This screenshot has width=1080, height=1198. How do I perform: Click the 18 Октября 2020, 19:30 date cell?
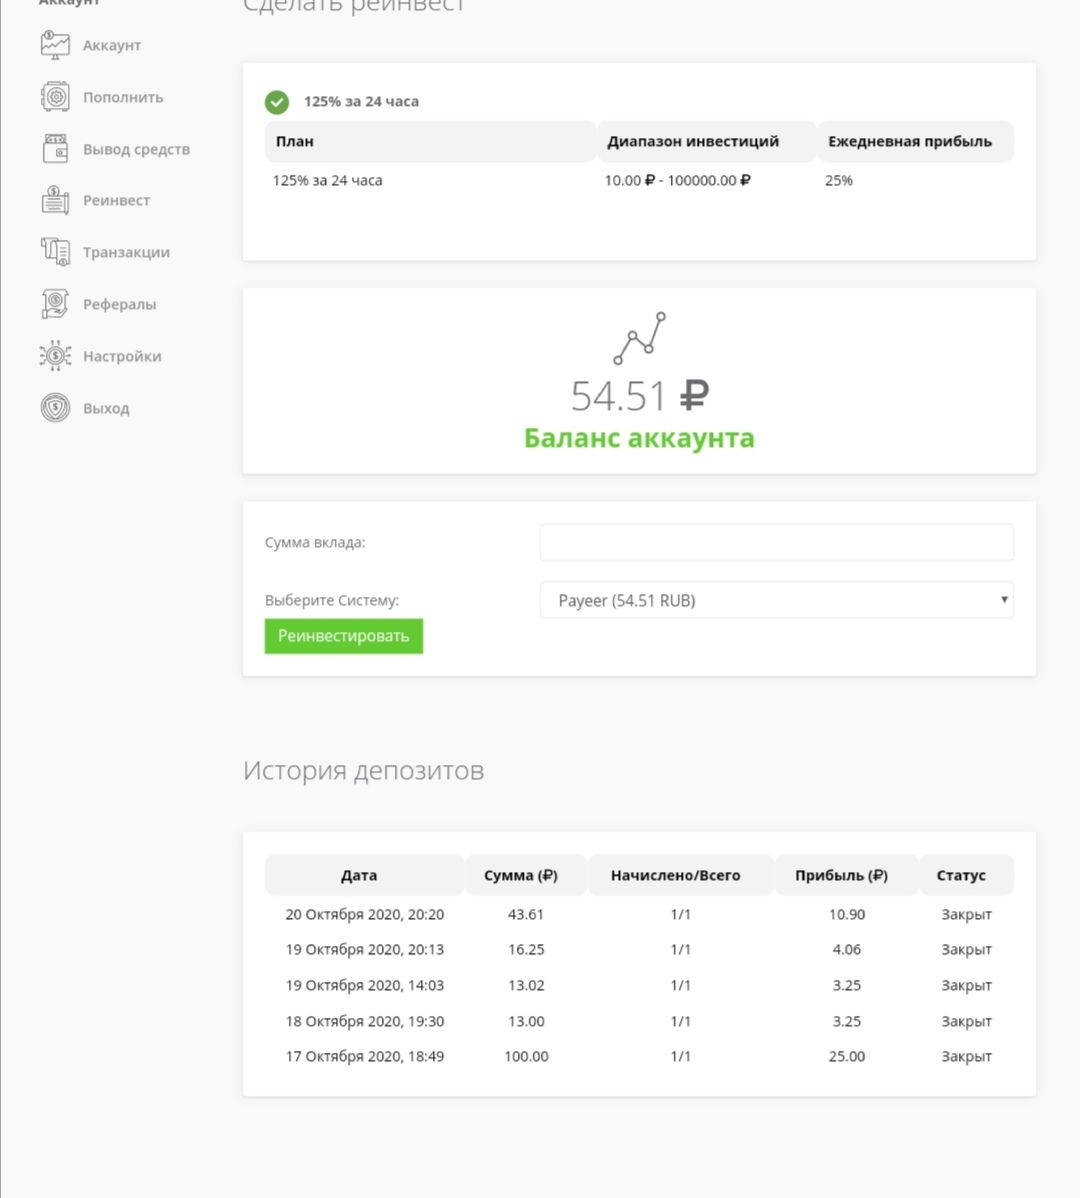coord(364,1022)
